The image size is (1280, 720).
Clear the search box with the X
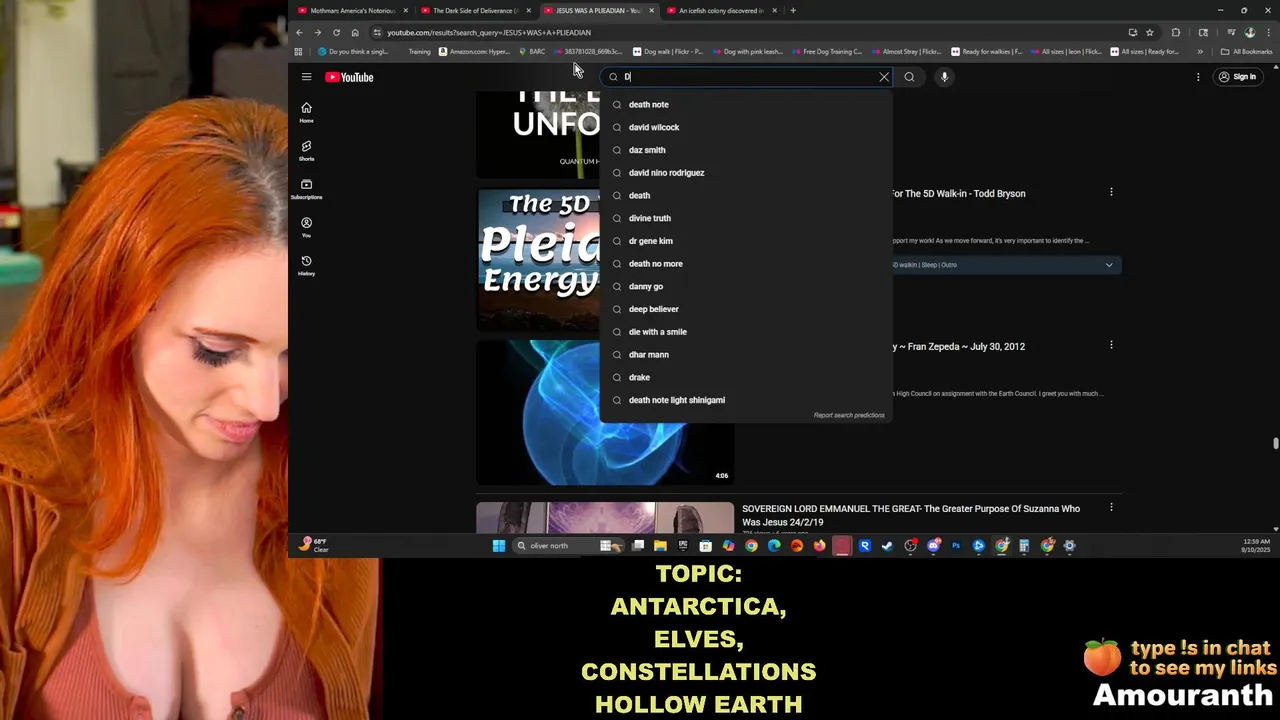click(884, 77)
